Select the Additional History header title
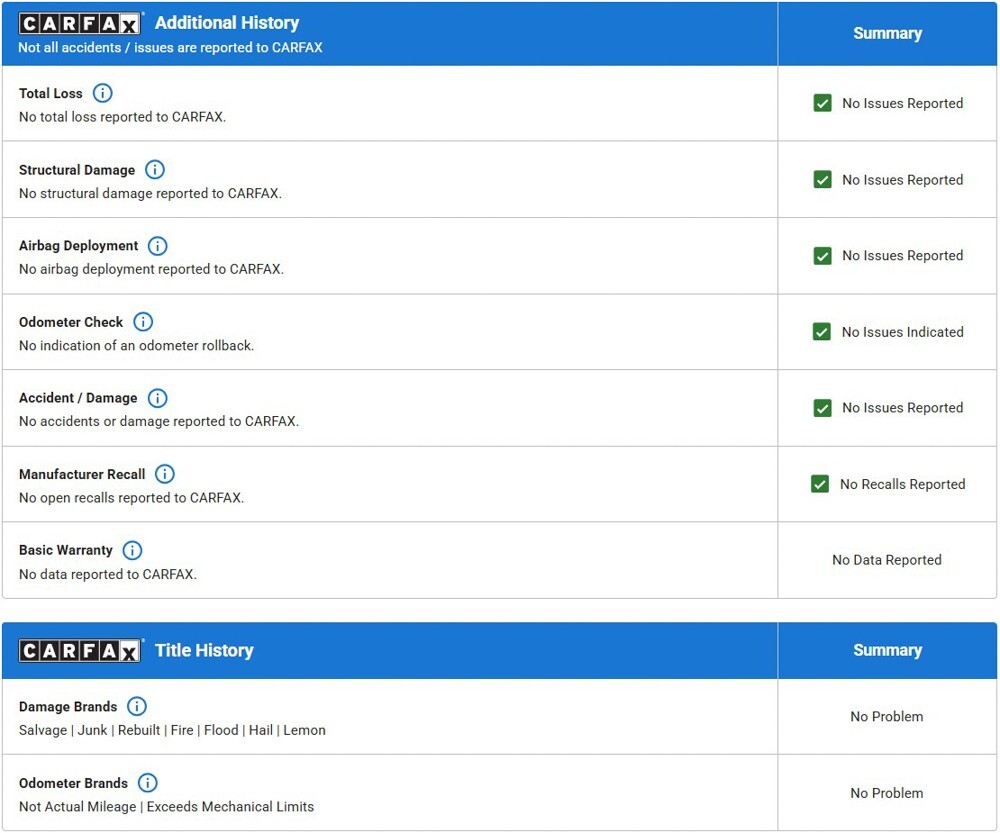 227,23
